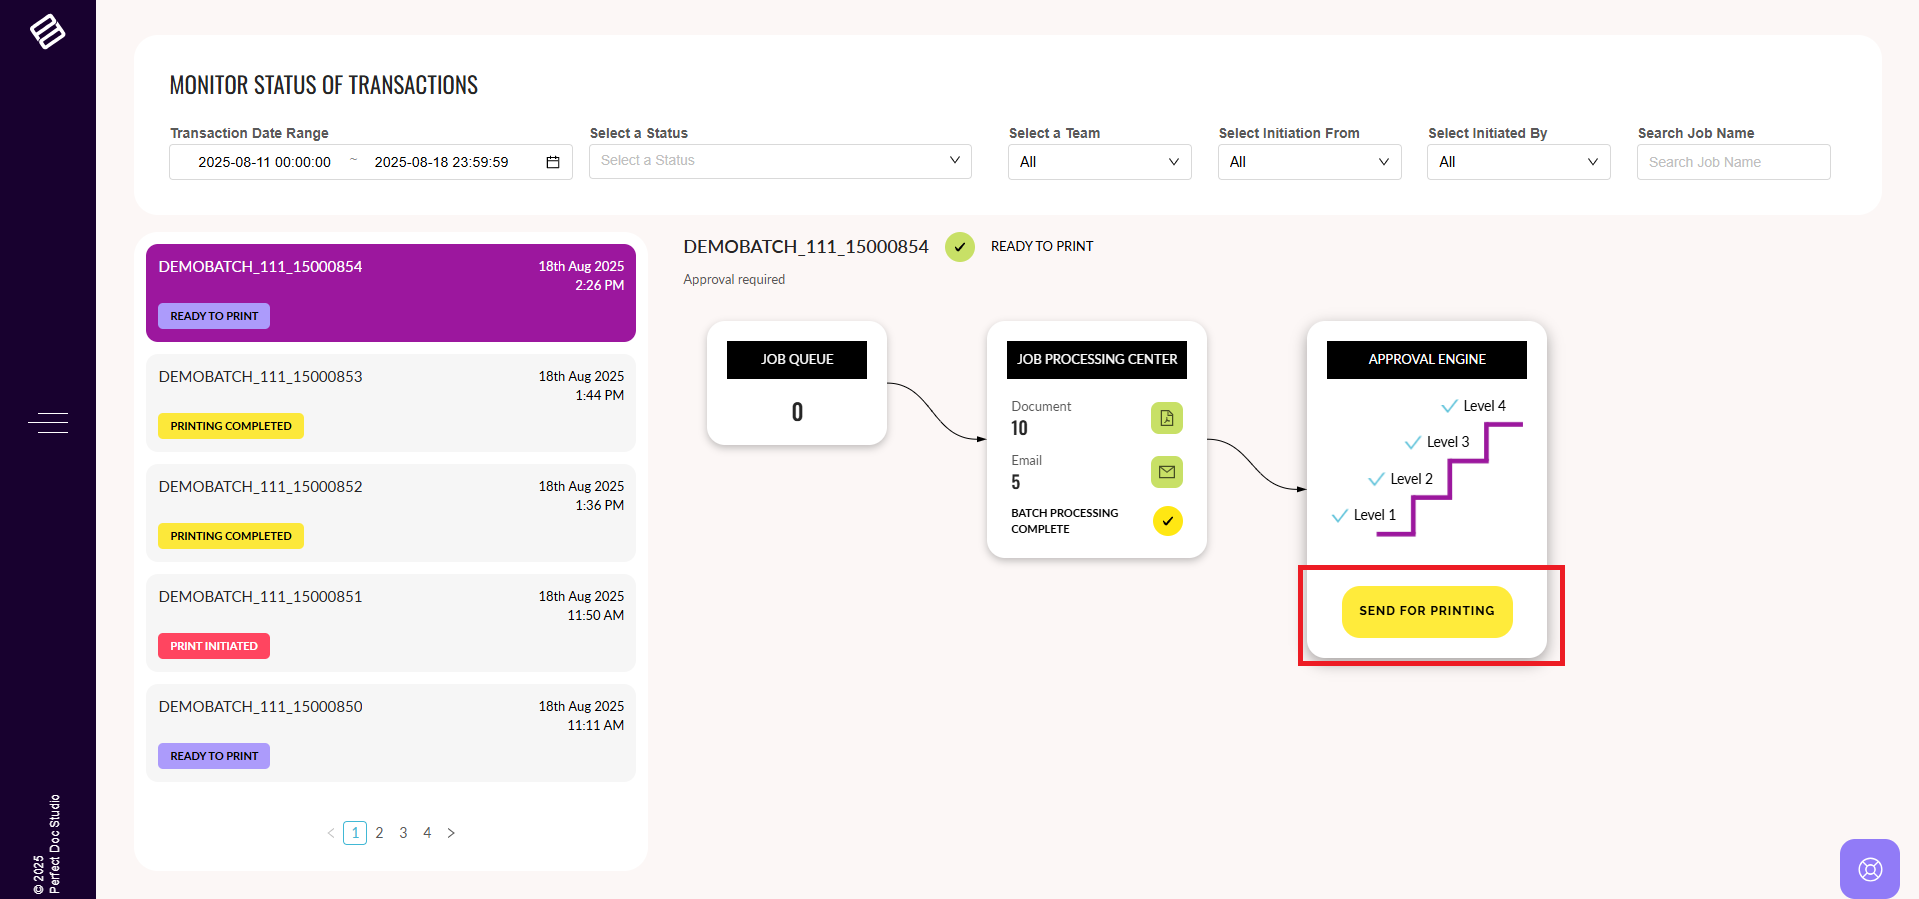Screen dimensions: 1919x899
Task: Go to page 2 of results
Action: click(379, 833)
